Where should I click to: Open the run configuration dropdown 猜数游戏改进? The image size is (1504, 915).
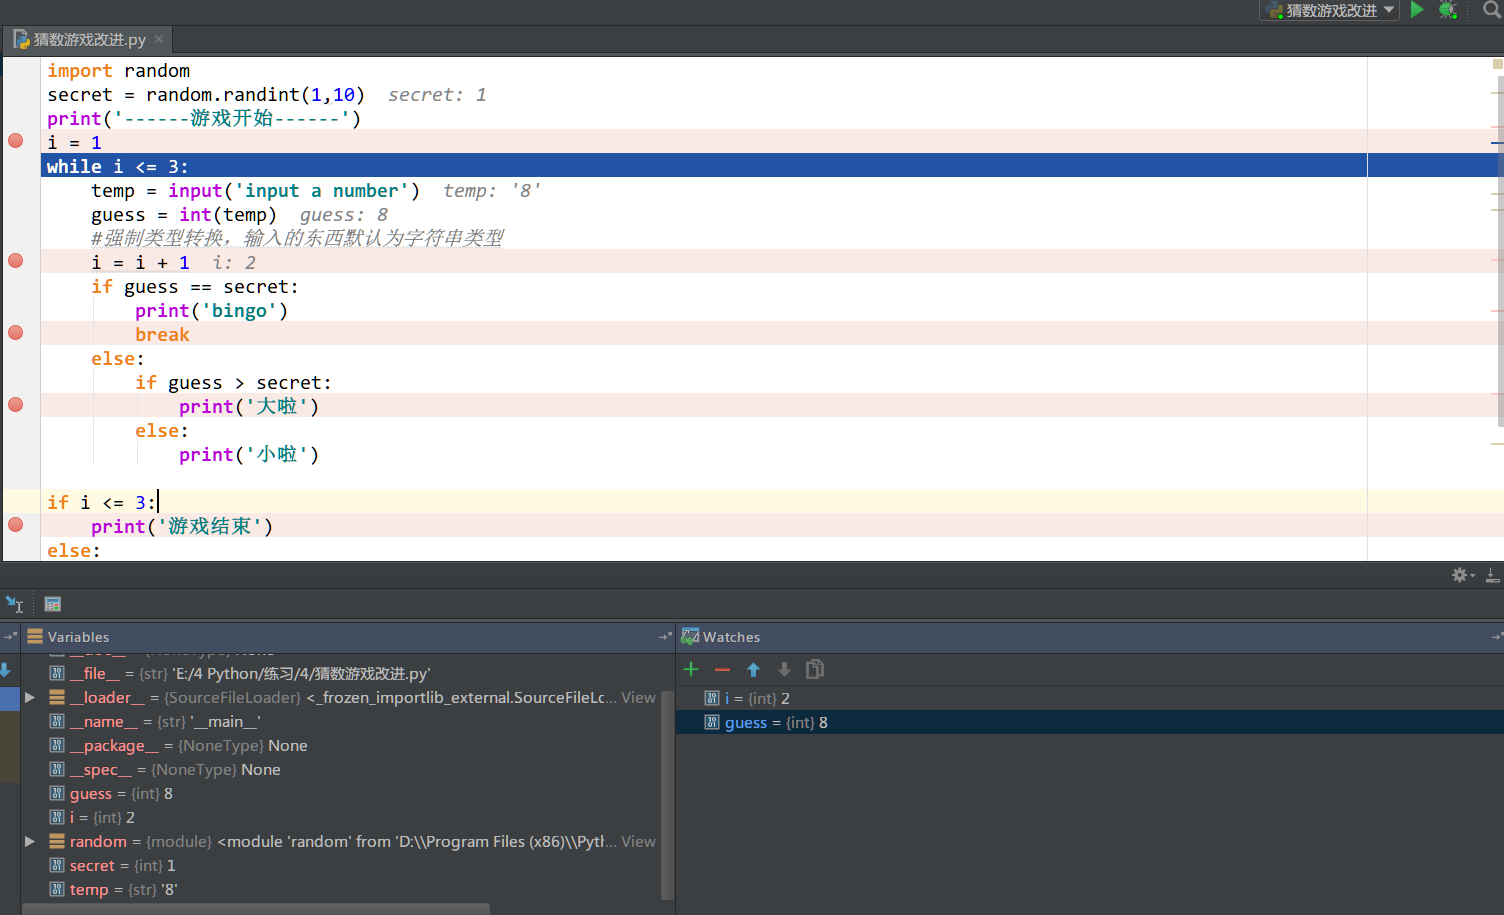click(x=1330, y=10)
